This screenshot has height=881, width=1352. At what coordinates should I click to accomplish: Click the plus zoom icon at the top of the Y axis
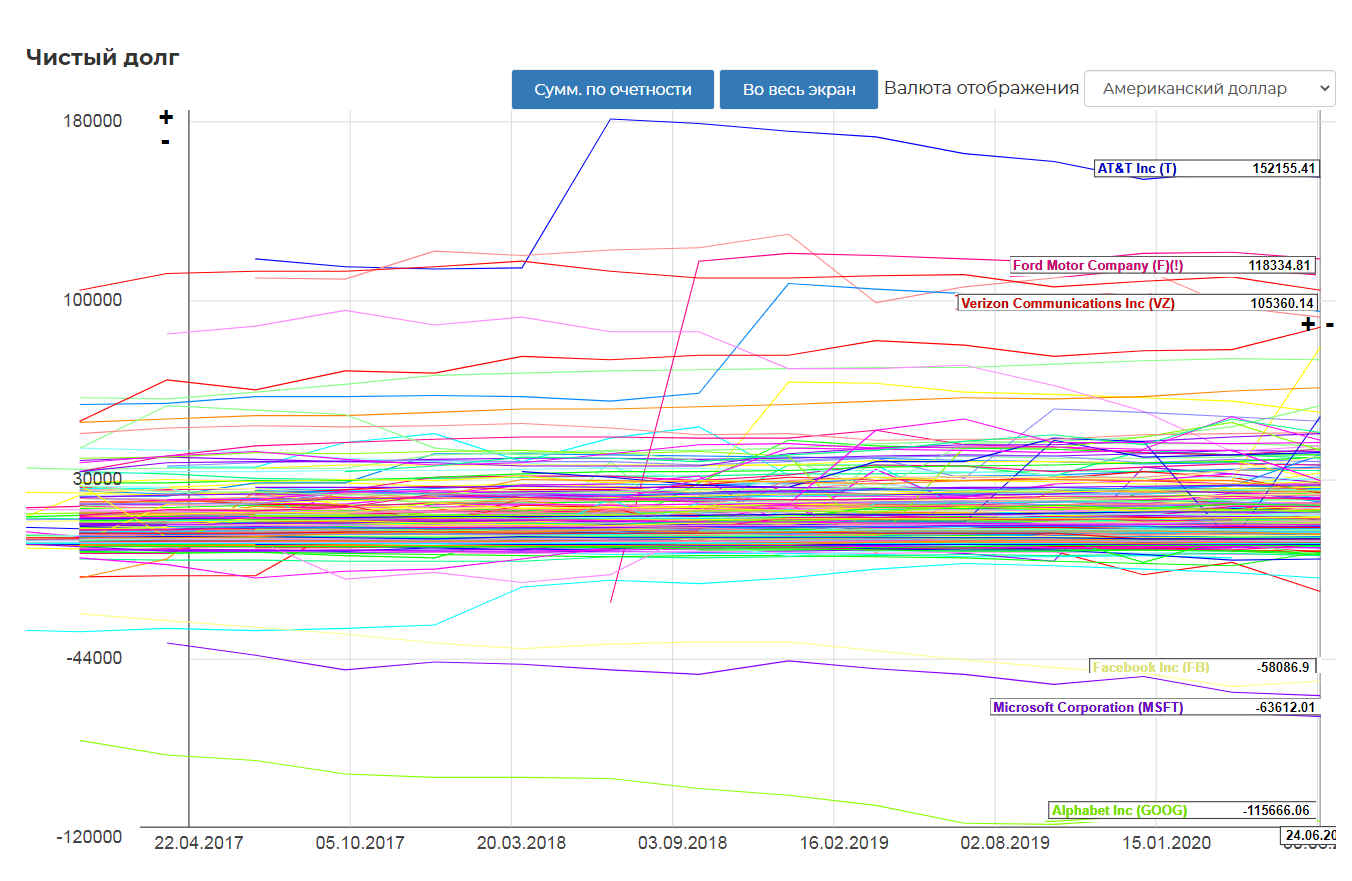tap(166, 117)
